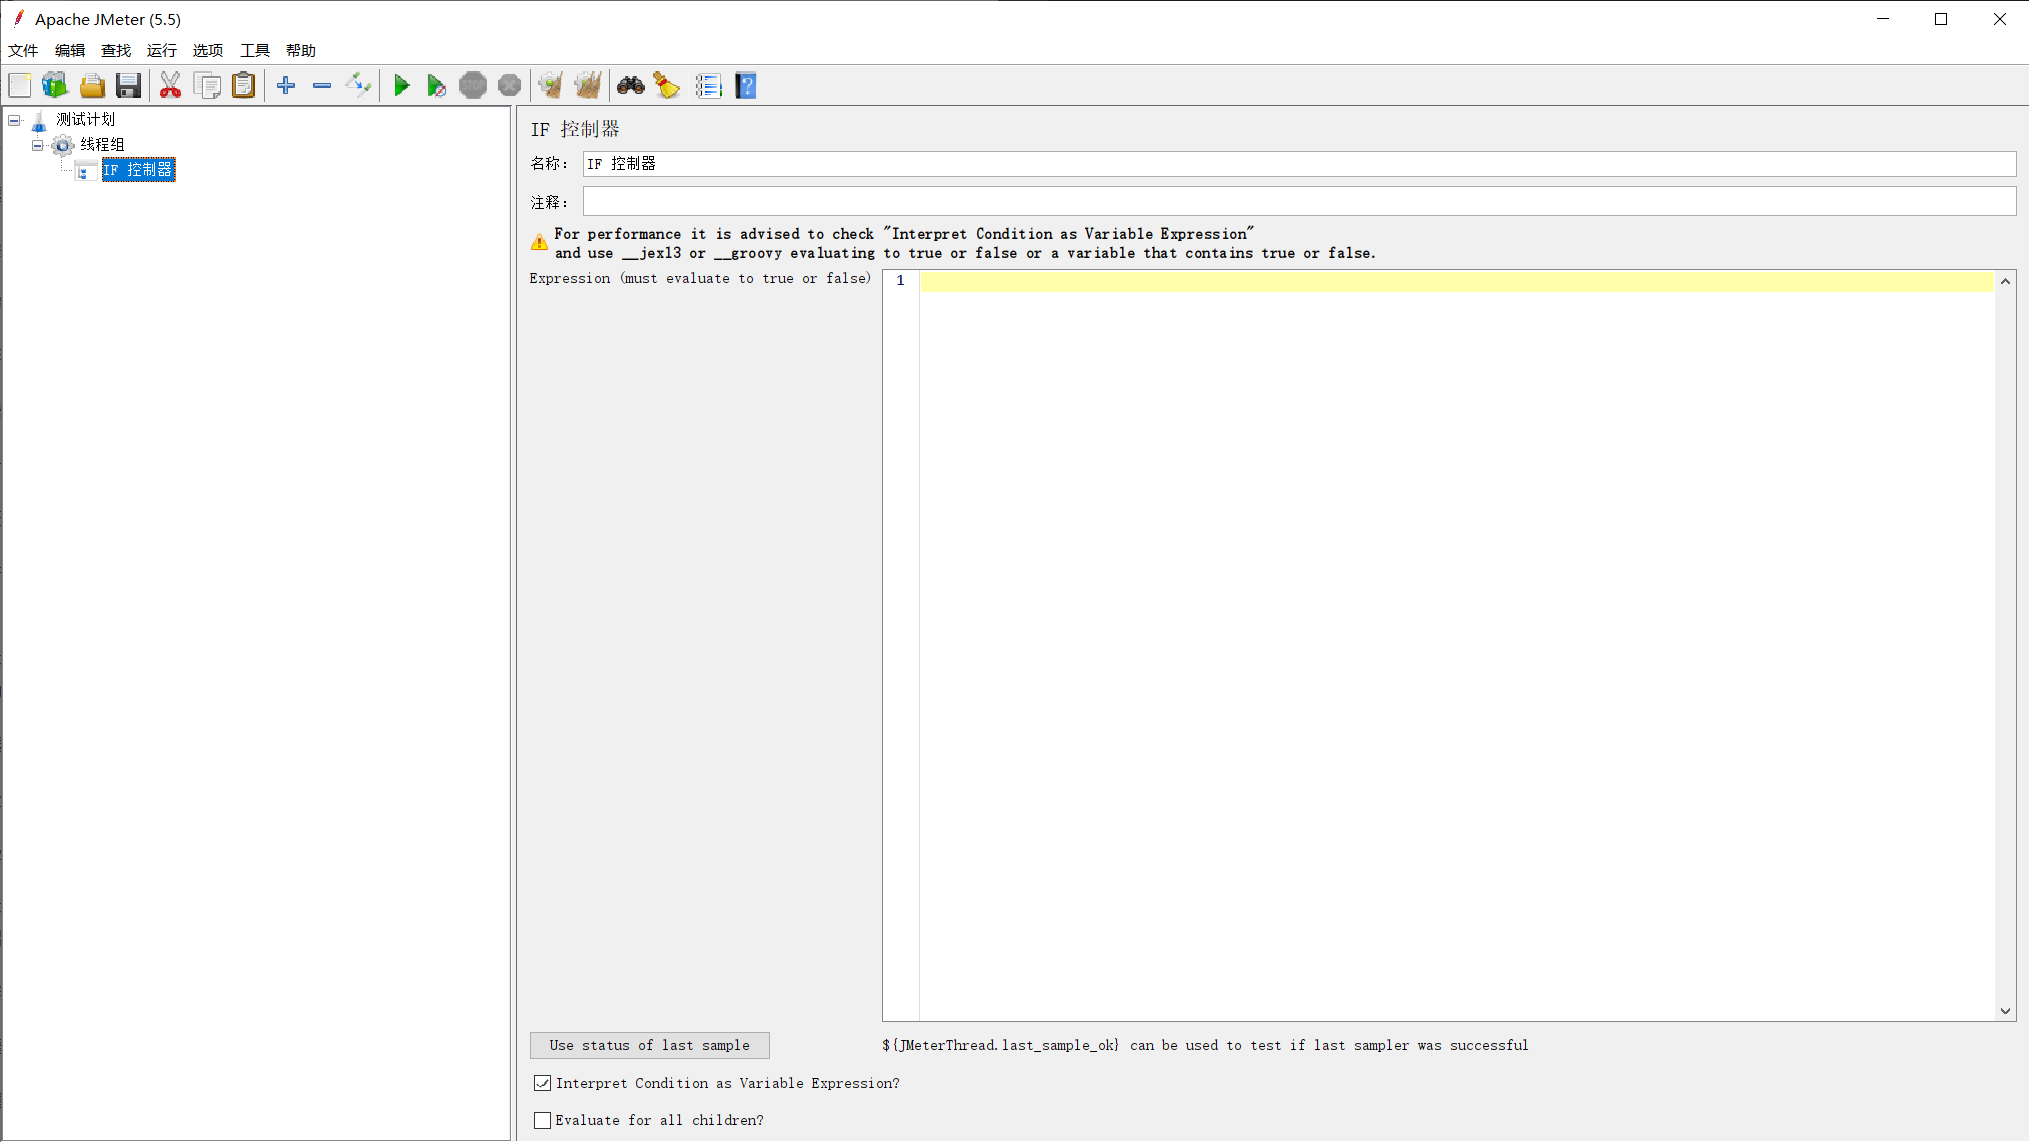Open Help with the question mark icon
The height and width of the screenshot is (1142, 2029).
(746, 86)
